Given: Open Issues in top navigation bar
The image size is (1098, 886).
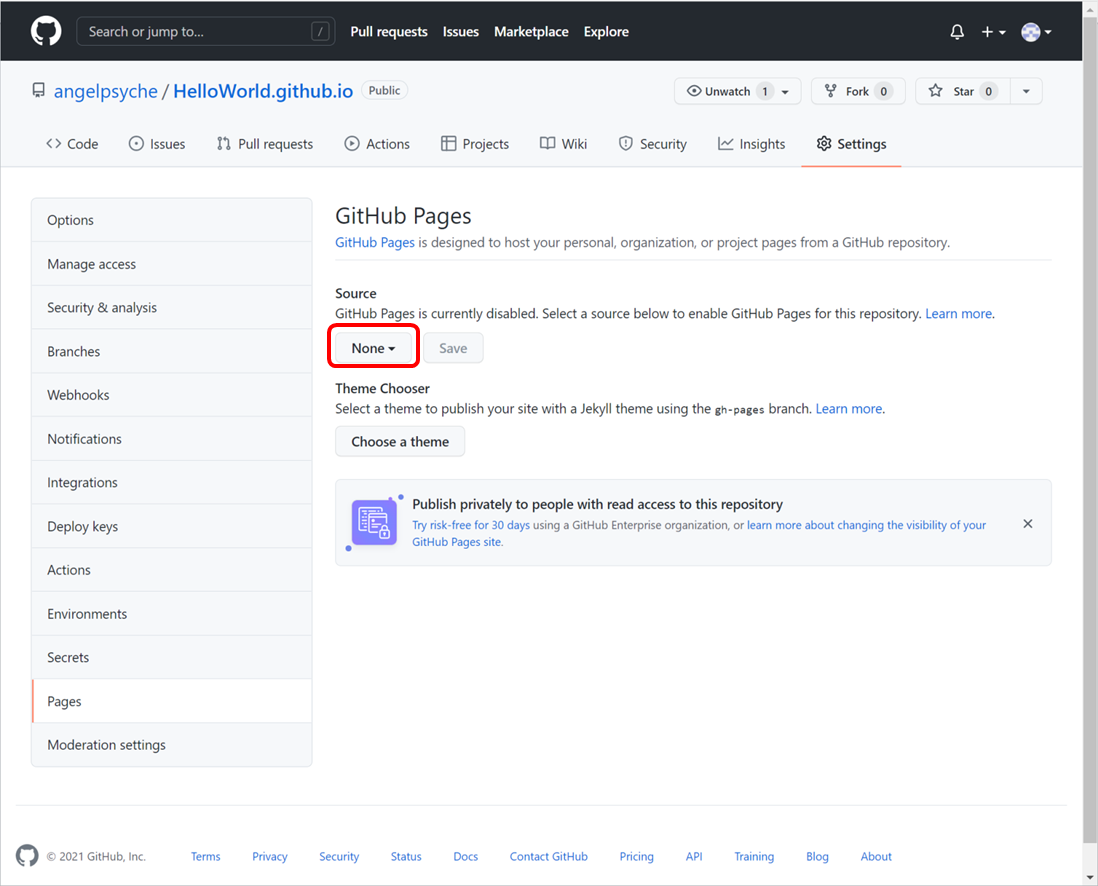Looking at the screenshot, I should 461,32.
